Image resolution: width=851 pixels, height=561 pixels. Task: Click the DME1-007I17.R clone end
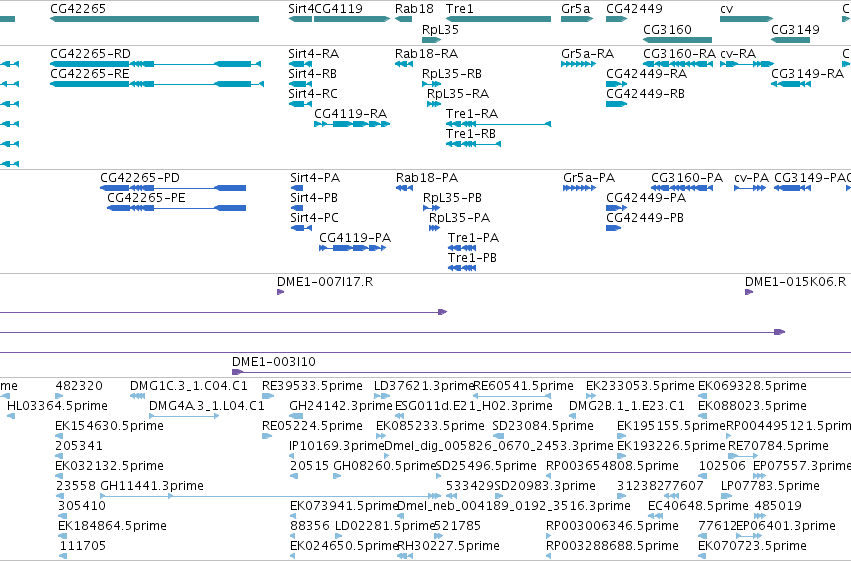coord(281,292)
